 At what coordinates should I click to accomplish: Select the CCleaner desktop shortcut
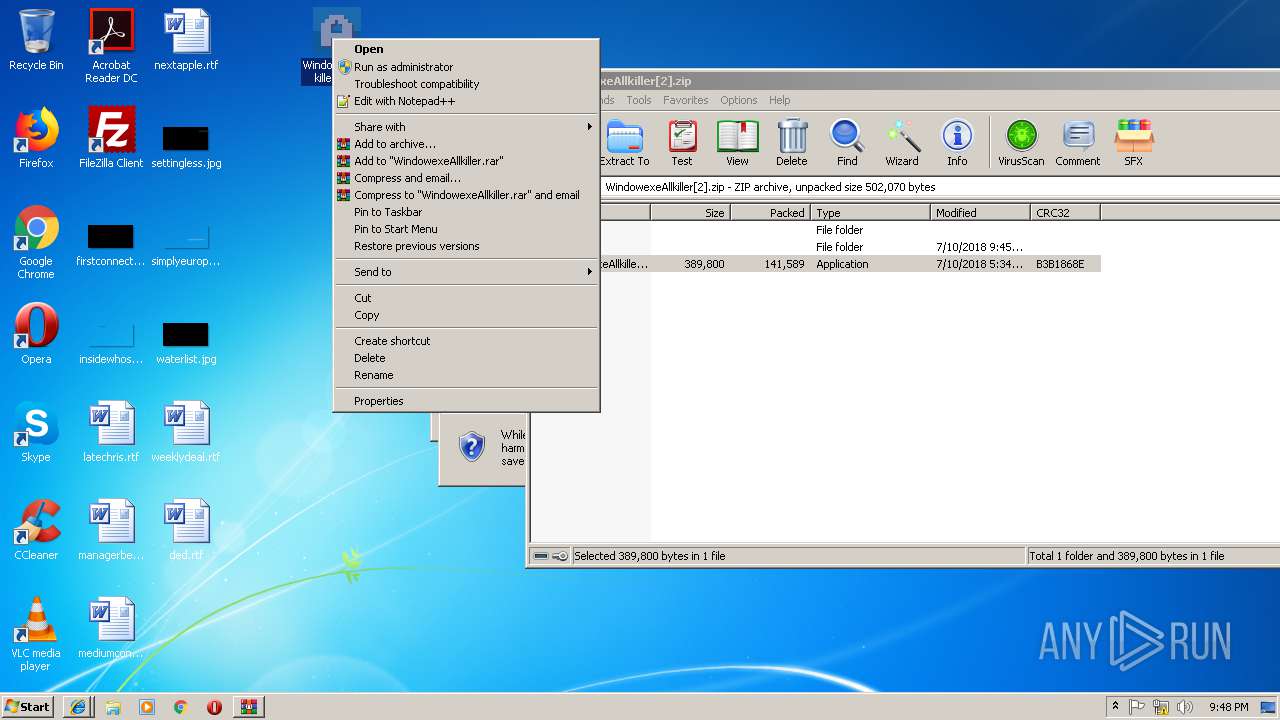coord(36,530)
